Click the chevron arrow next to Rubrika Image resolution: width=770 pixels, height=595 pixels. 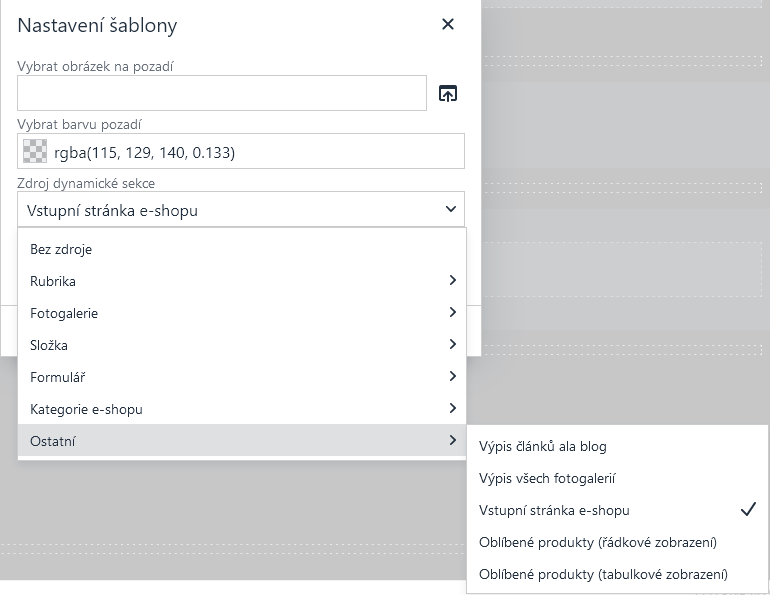point(452,281)
